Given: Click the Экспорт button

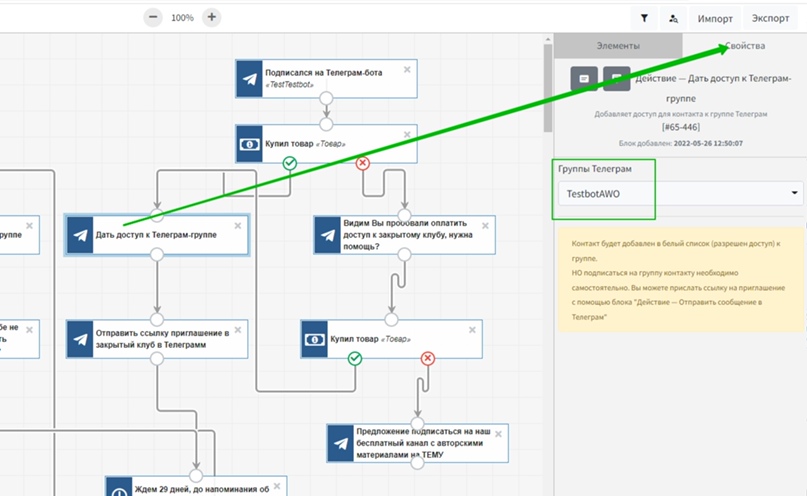Looking at the screenshot, I should pyautogui.click(x=770, y=18).
